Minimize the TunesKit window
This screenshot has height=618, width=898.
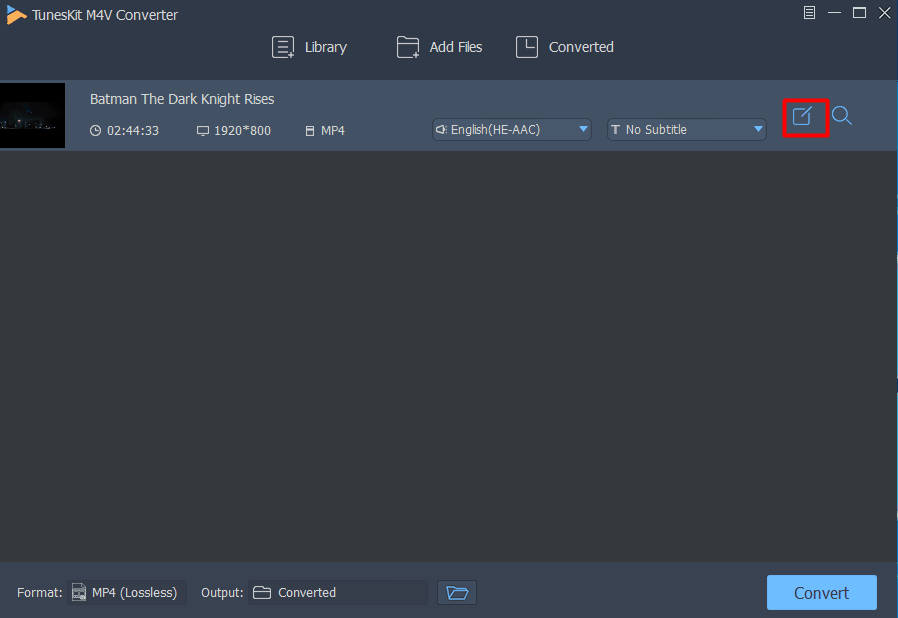click(834, 13)
